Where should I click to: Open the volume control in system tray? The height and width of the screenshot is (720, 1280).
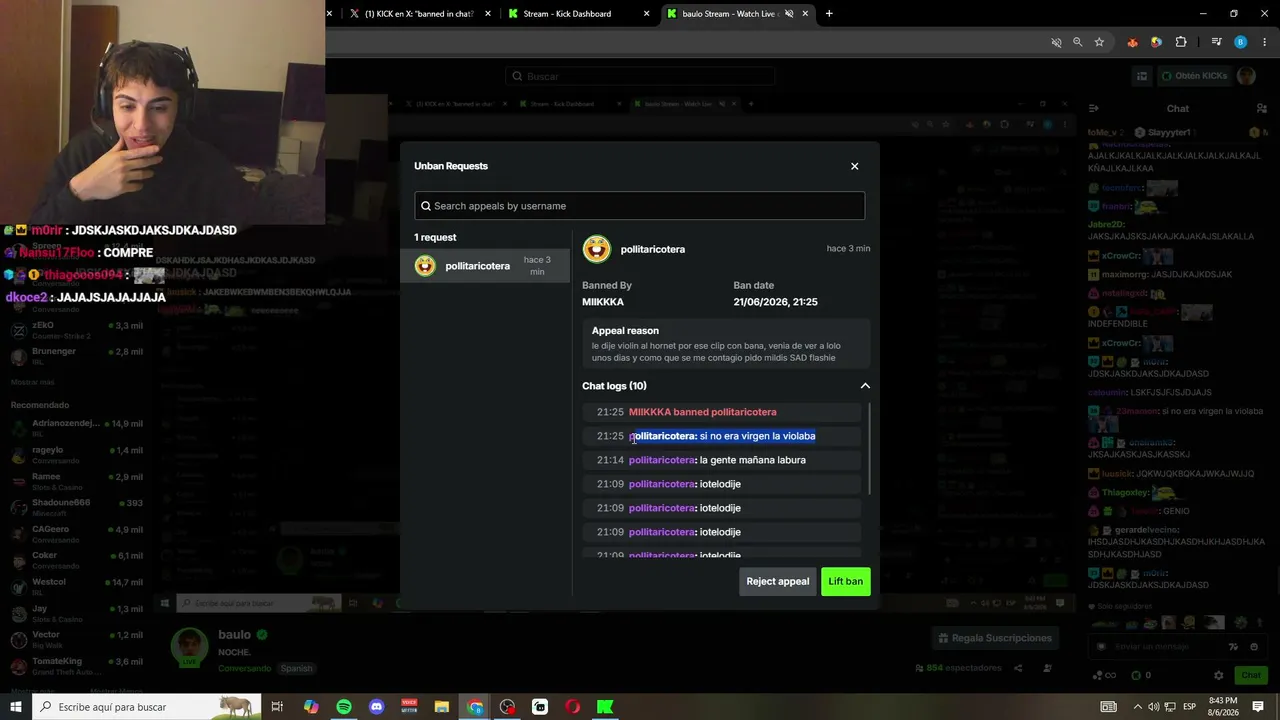coord(1154,707)
